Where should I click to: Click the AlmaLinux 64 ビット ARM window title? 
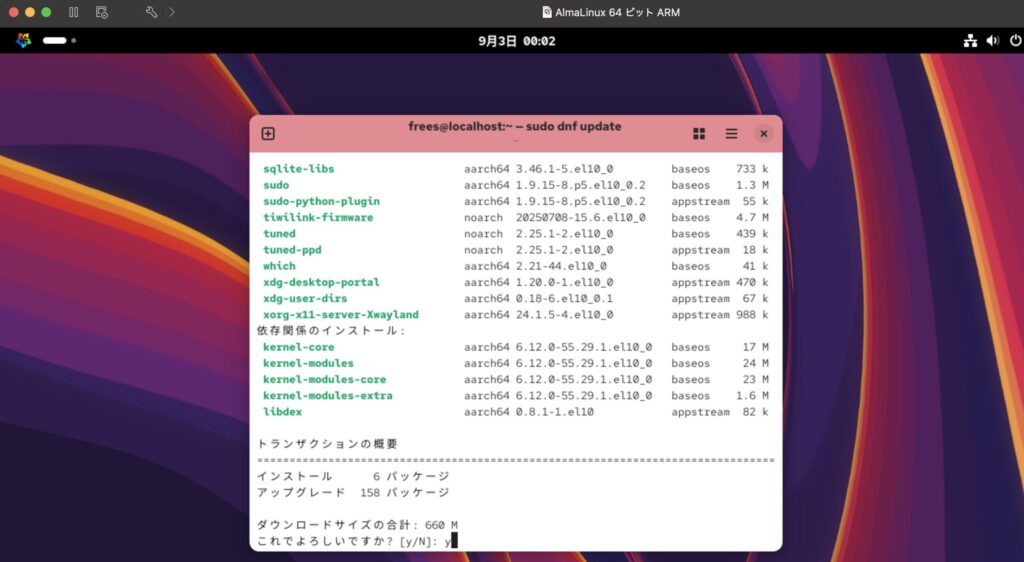click(611, 12)
